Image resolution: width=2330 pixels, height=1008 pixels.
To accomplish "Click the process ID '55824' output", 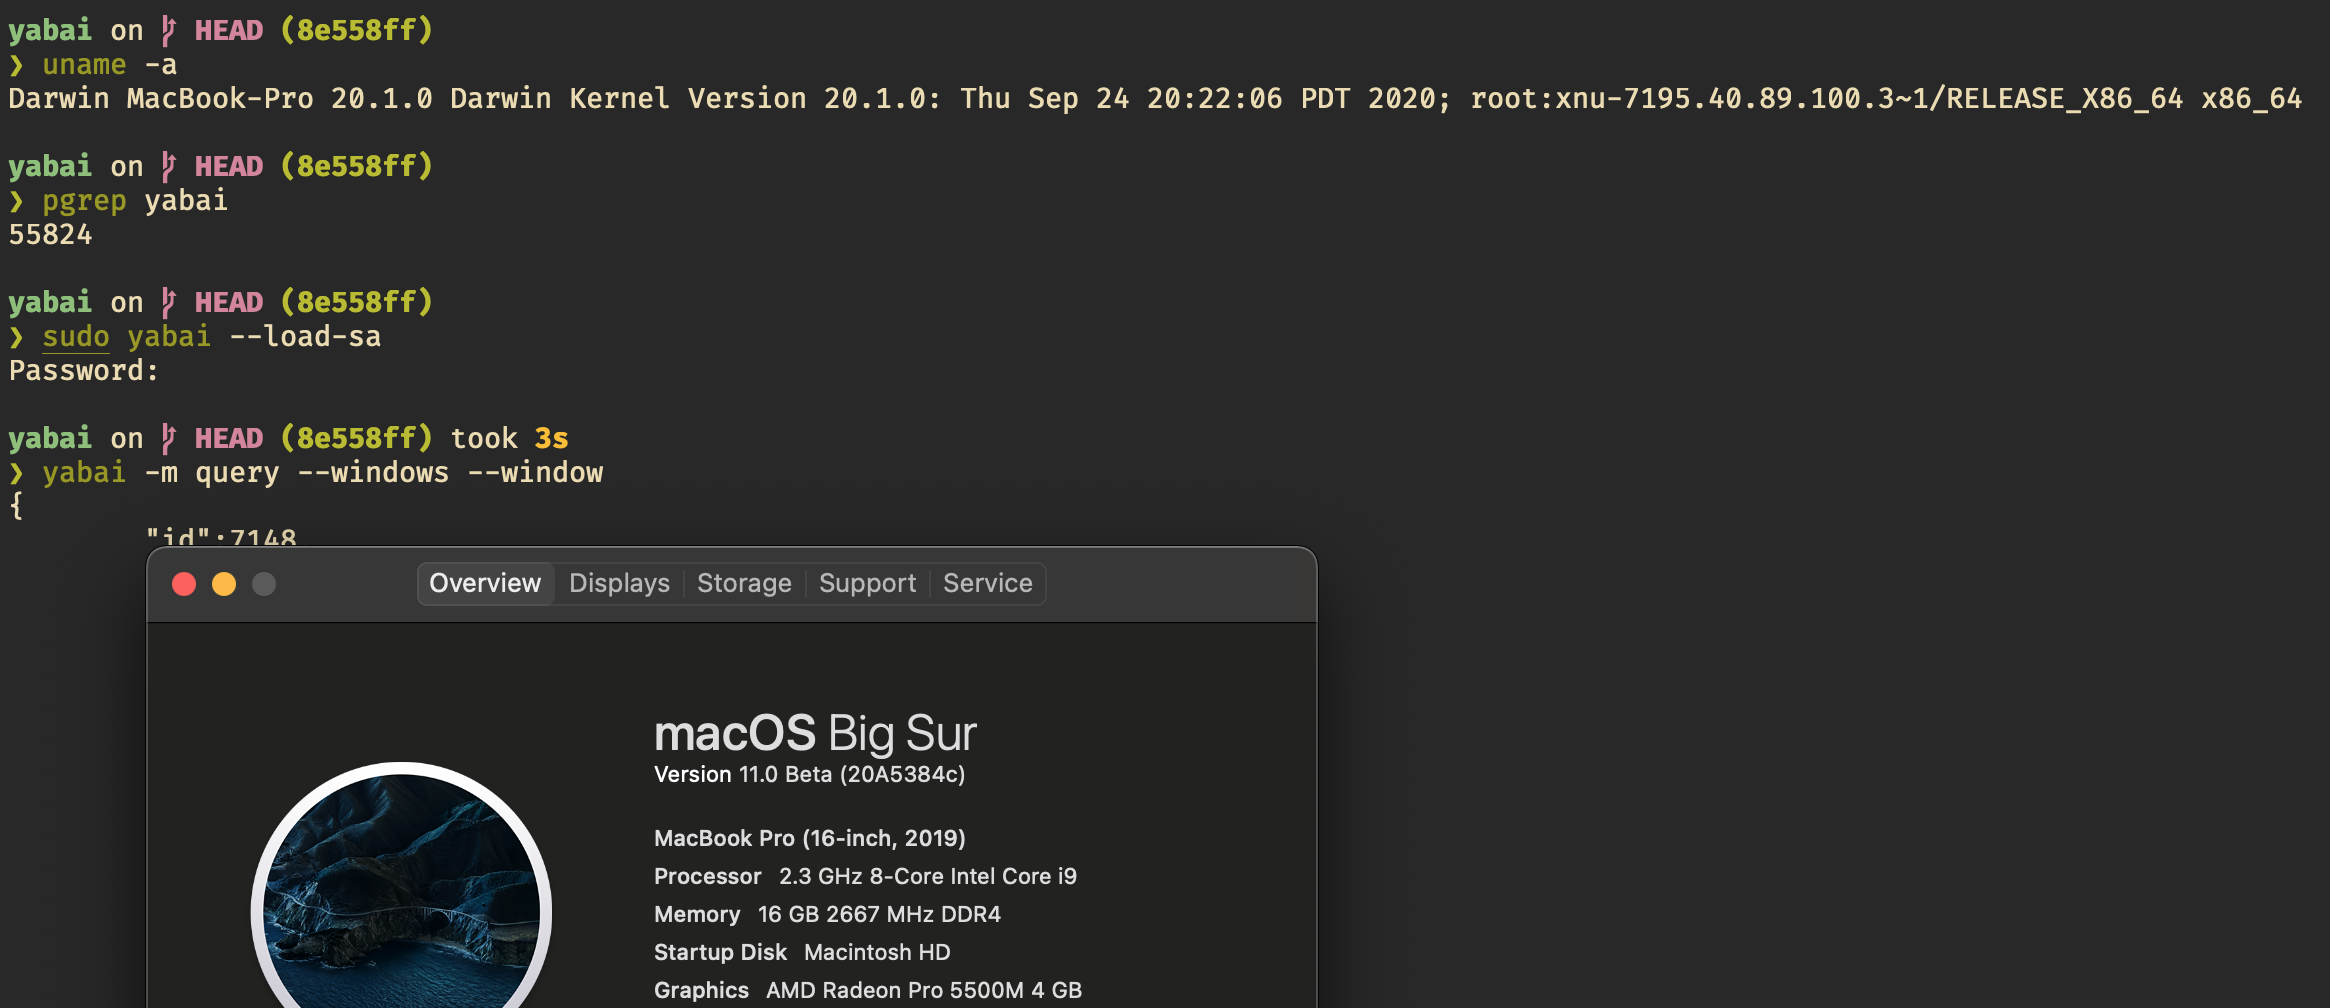I will tap(50, 235).
